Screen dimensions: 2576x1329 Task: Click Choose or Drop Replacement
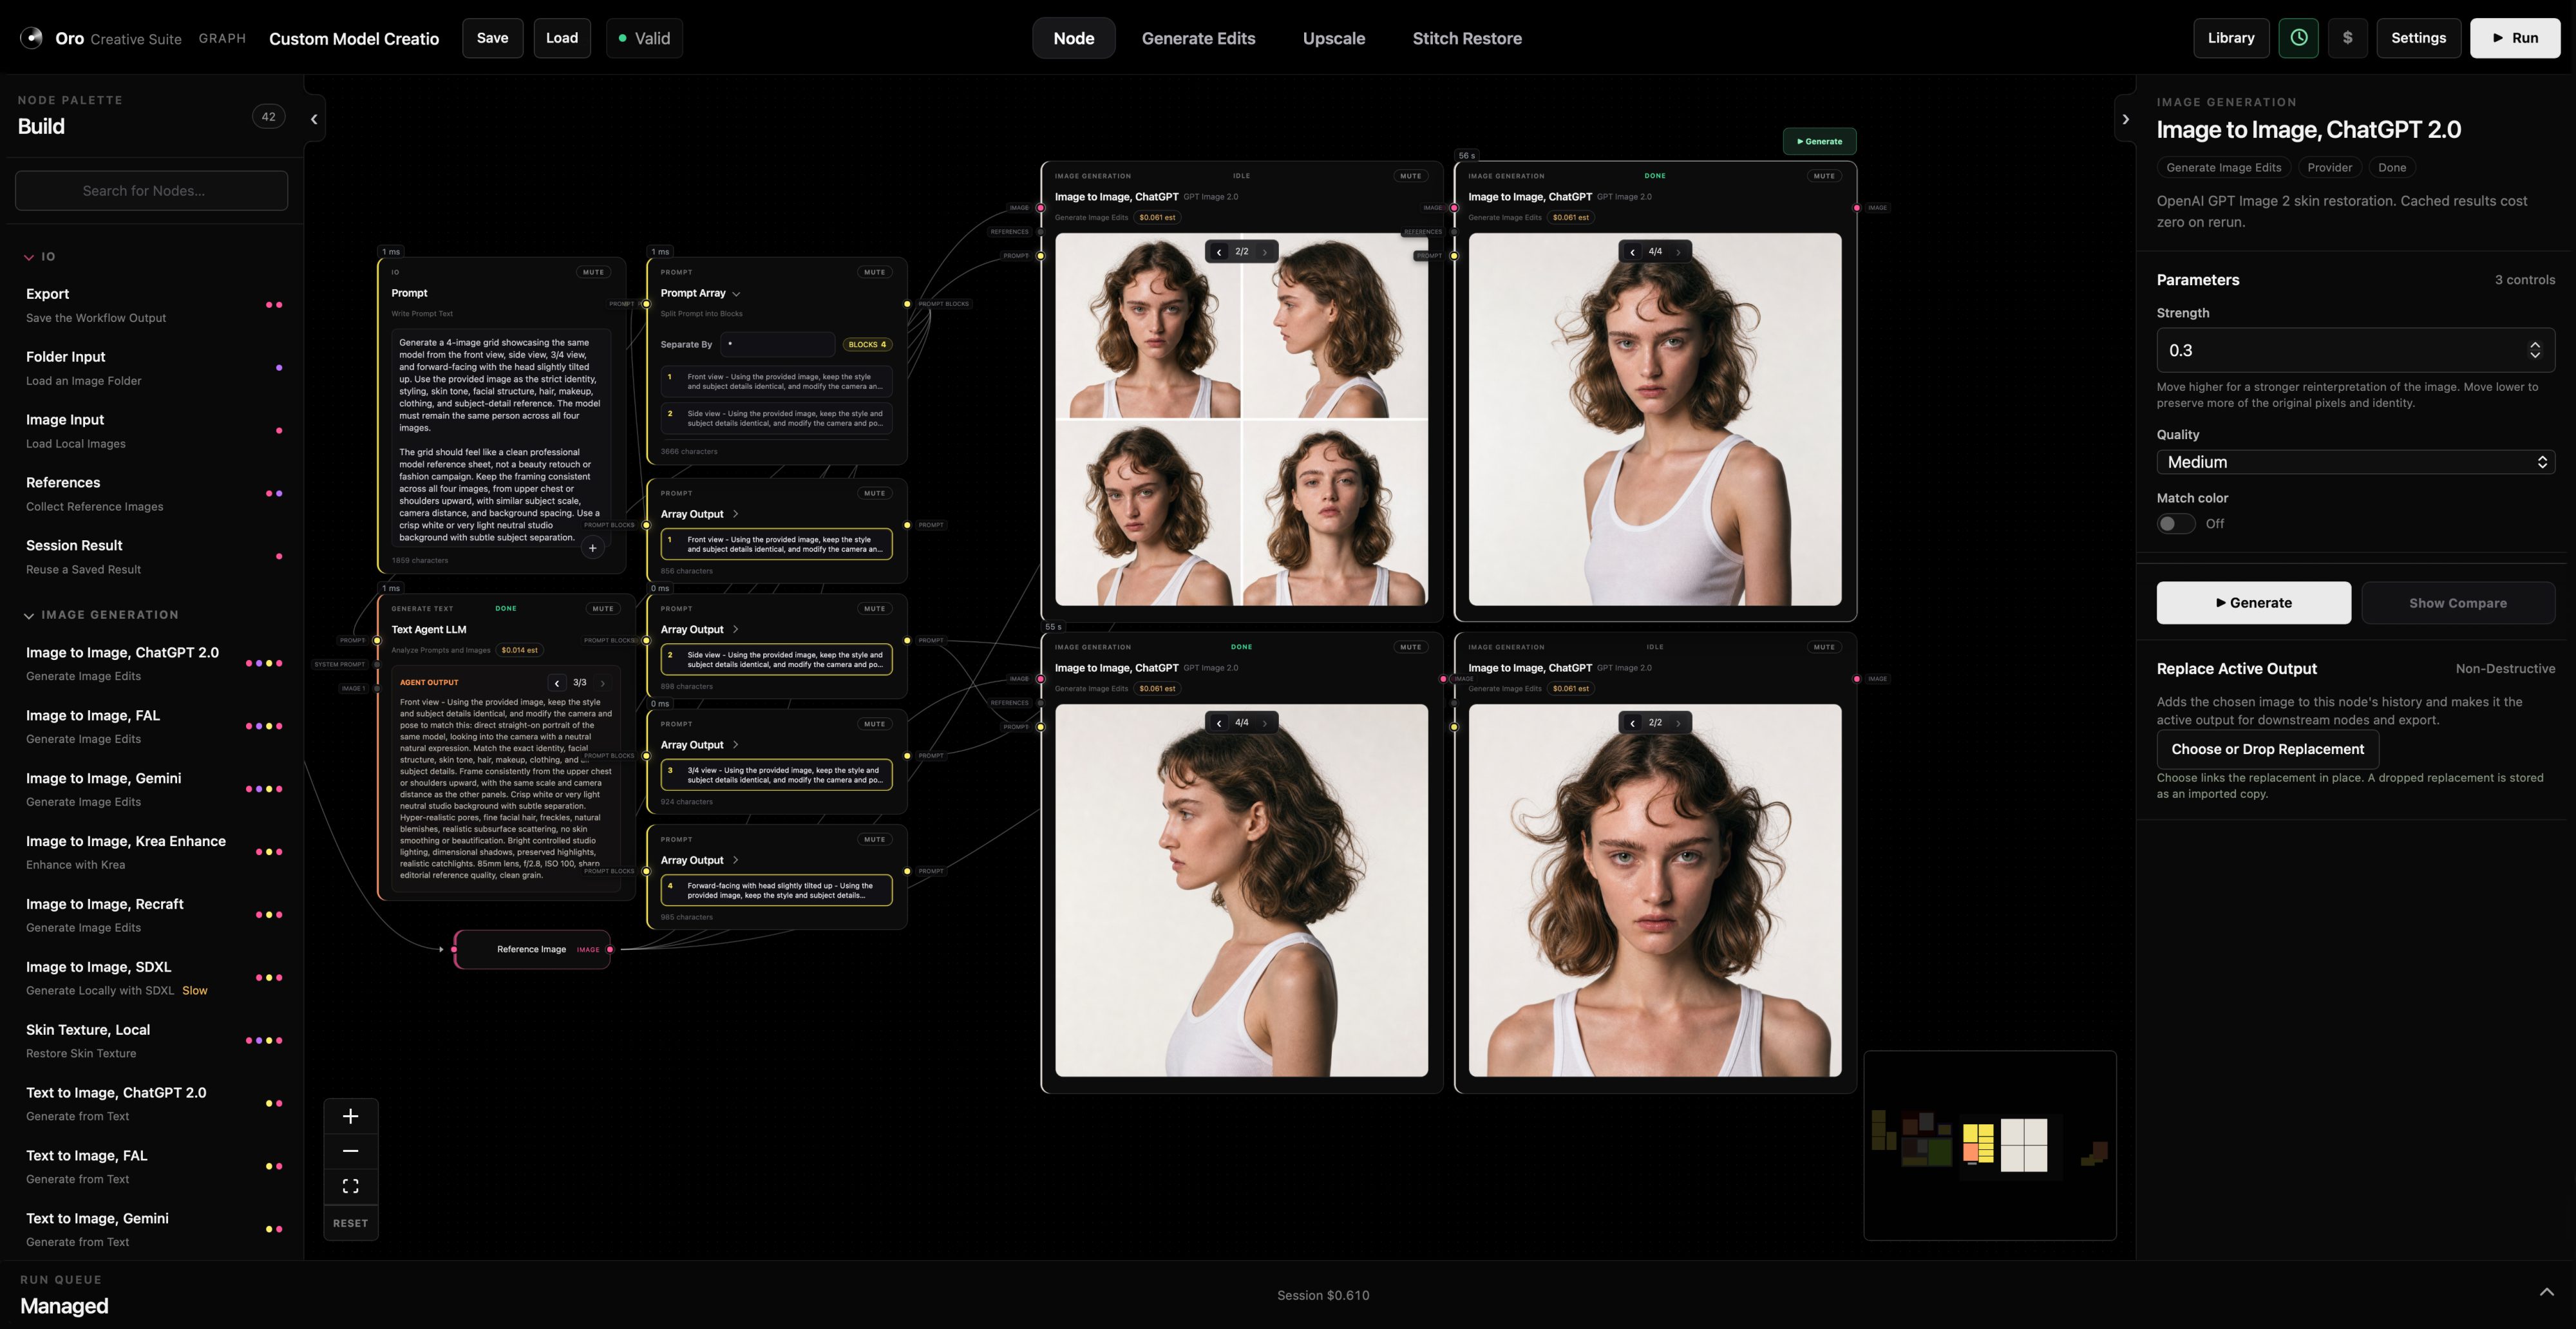2267,749
